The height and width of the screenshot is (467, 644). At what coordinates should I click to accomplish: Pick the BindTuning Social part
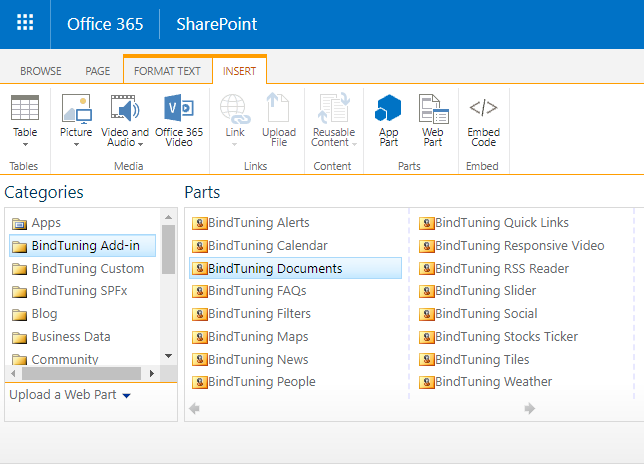[x=478, y=314]
